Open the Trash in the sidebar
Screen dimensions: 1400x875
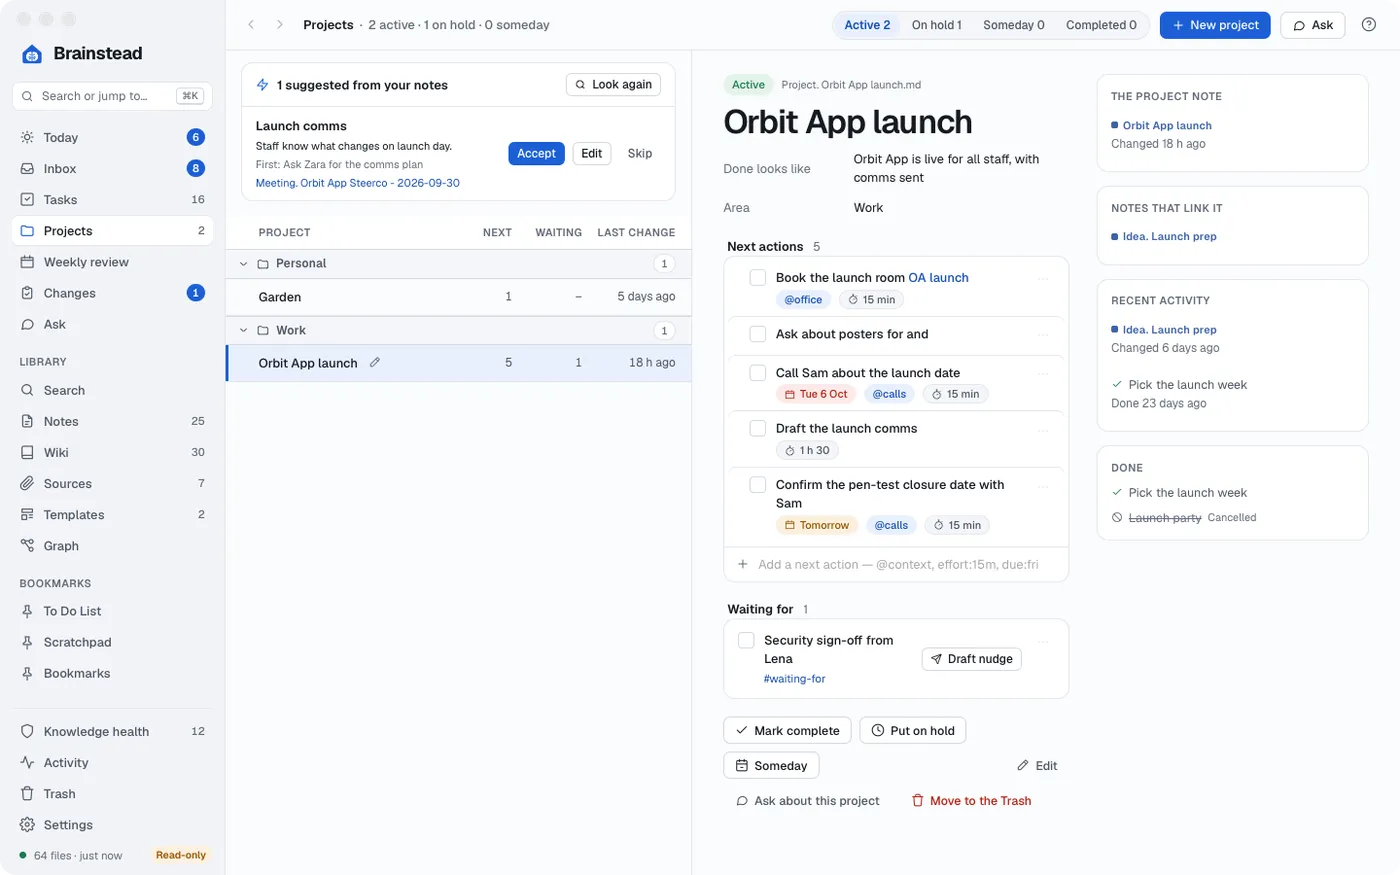[112, 794]
